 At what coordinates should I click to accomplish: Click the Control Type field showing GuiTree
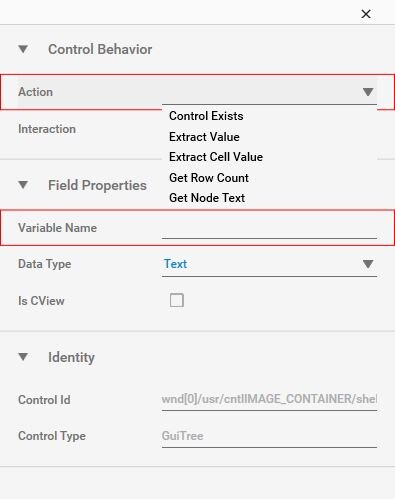tap(269, 436)
